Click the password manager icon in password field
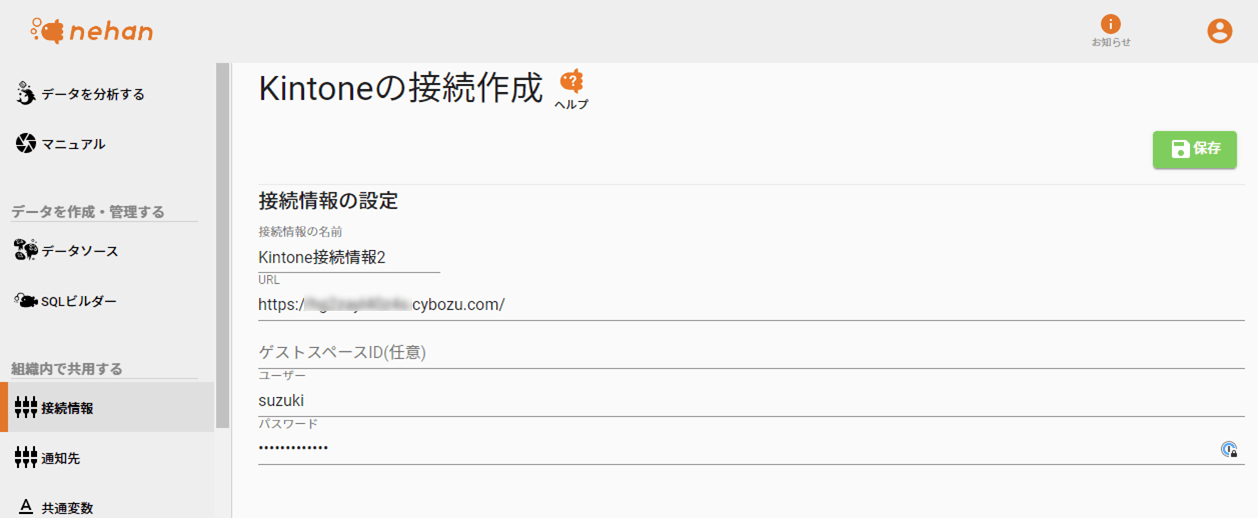1258x518 pixels. tap(1229, 449)
